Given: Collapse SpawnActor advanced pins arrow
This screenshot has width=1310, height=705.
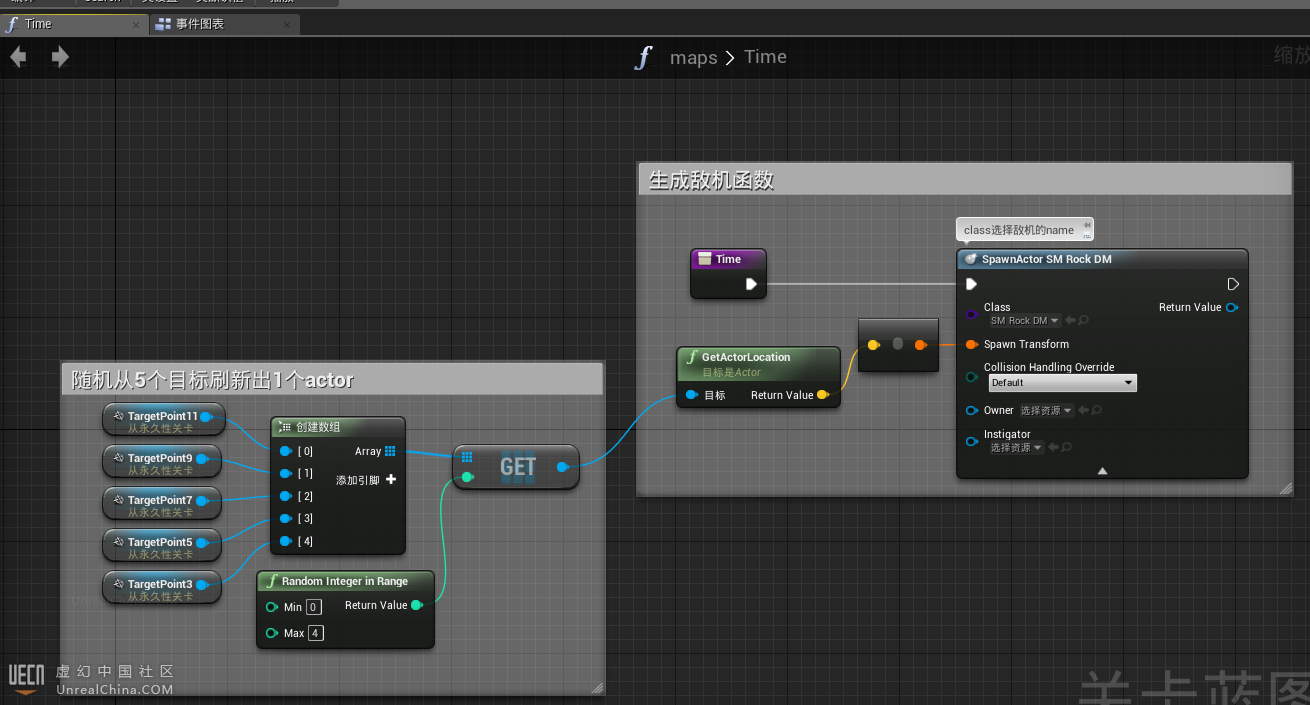Looking at the screenshot, I should [1102, 470].
